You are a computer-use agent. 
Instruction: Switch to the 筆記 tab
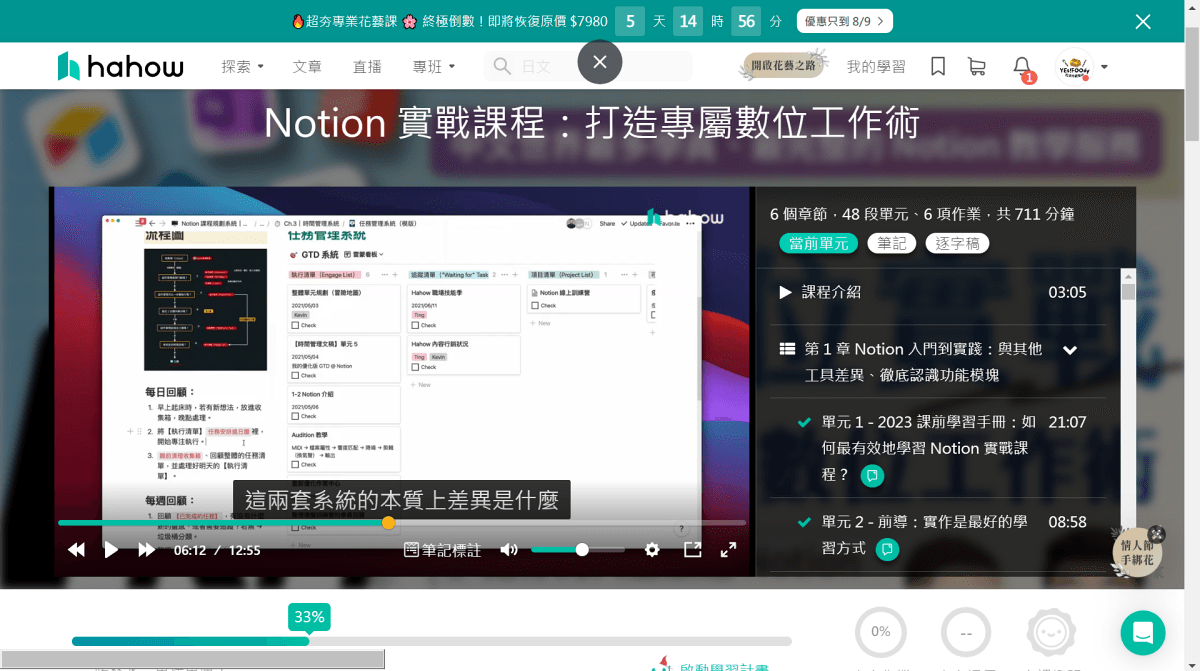tap(892, 243)
